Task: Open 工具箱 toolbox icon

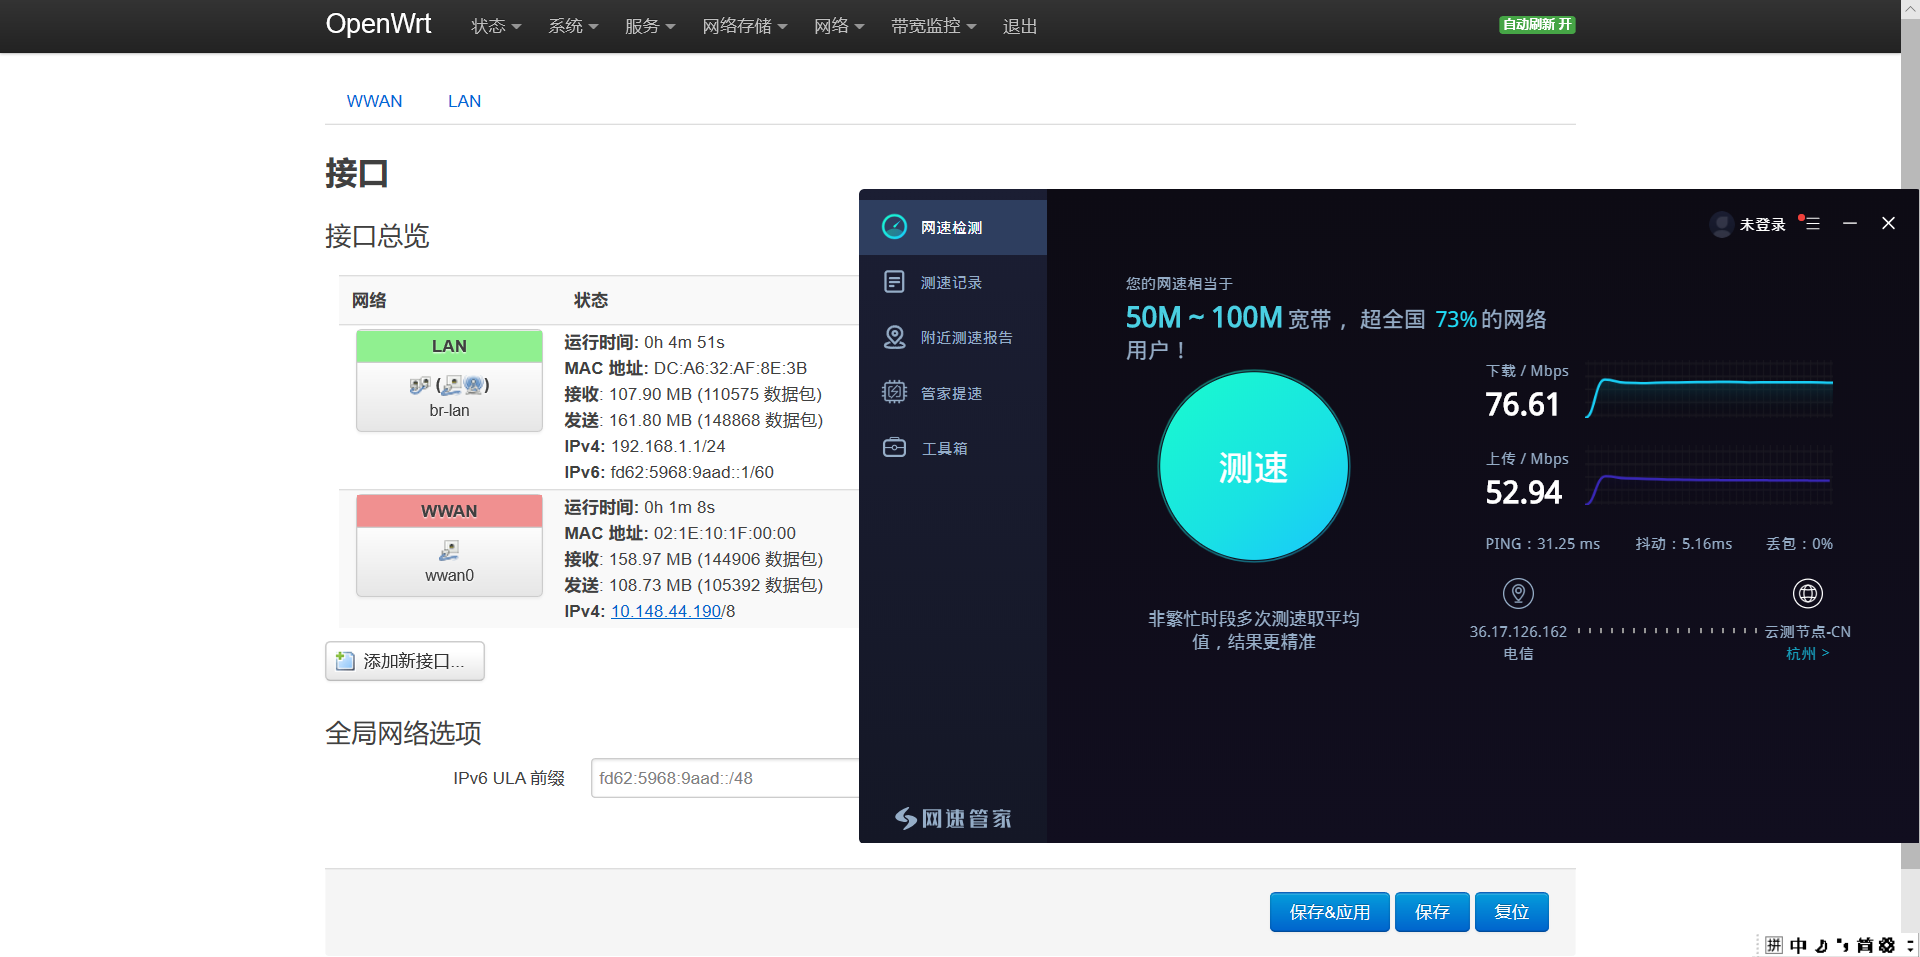Action: tap(894, 447)
